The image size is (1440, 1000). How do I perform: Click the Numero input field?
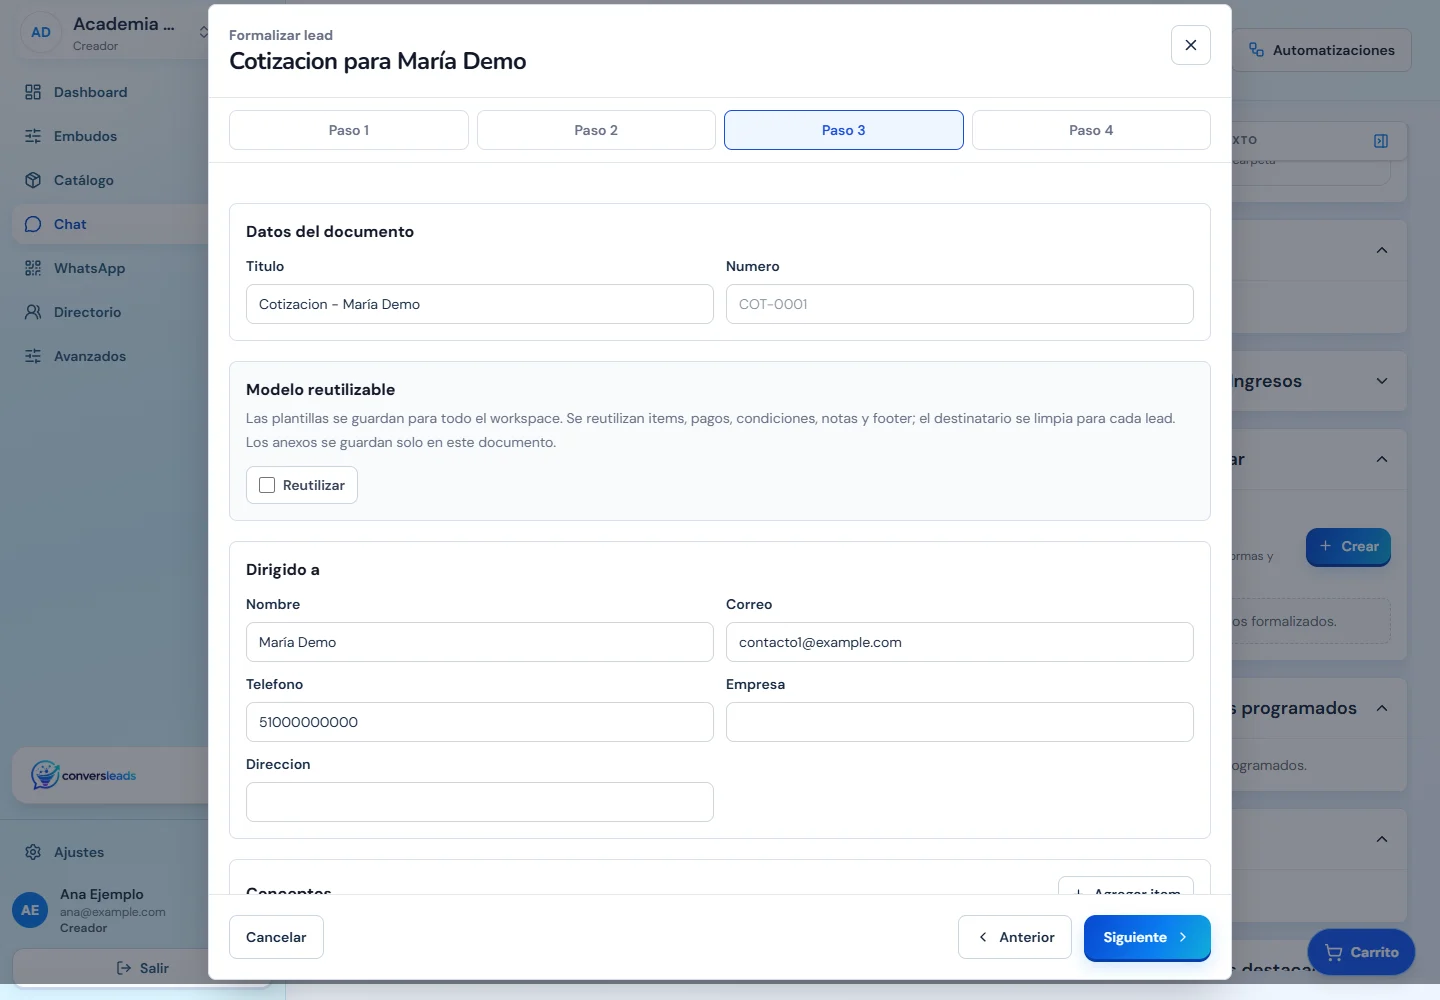click(960, 304)
